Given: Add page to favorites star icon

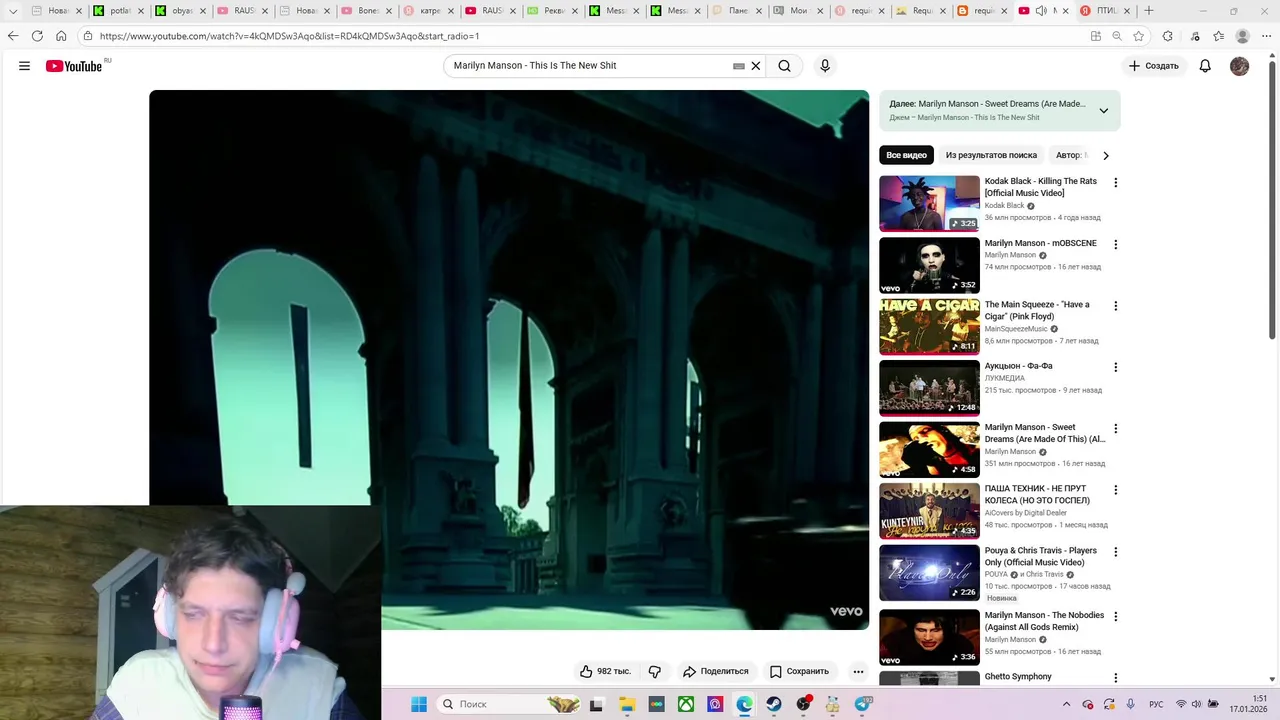Looking at the screenshot, I should [1139, 36].
